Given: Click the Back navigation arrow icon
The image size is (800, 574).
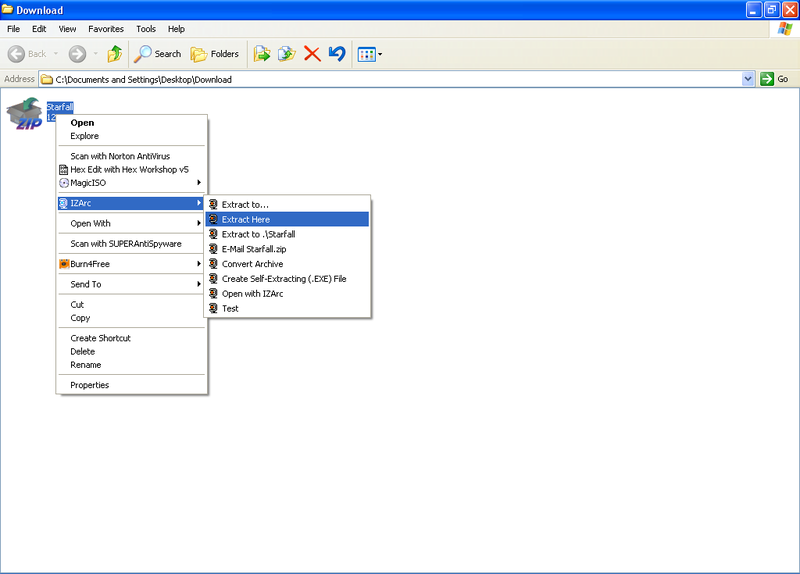Looking at the screenshot, I should (16, 54).
